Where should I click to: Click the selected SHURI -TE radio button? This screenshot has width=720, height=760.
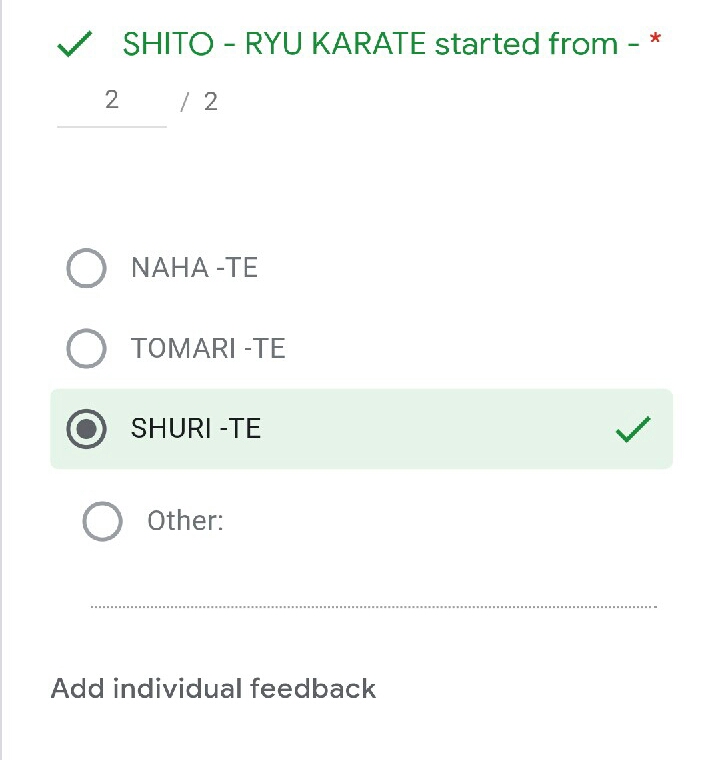click(86, 429)
